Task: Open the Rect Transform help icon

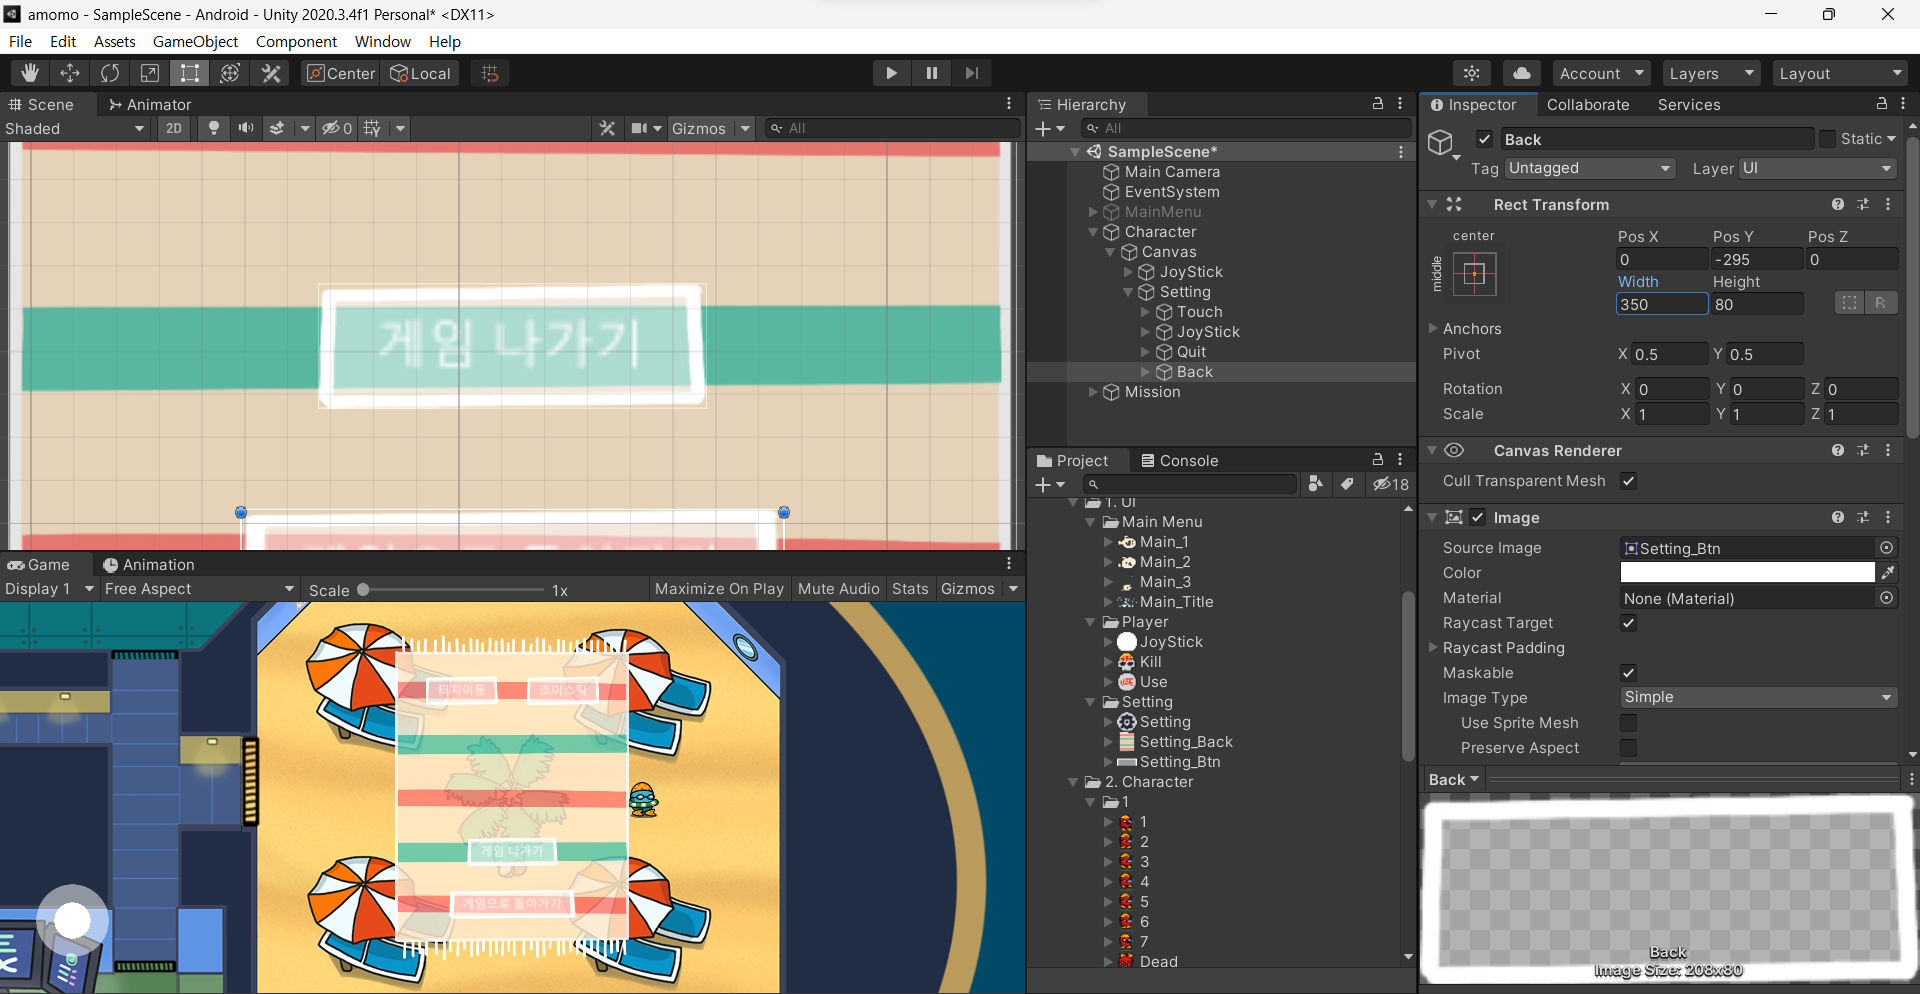Action: (1838, 204)
